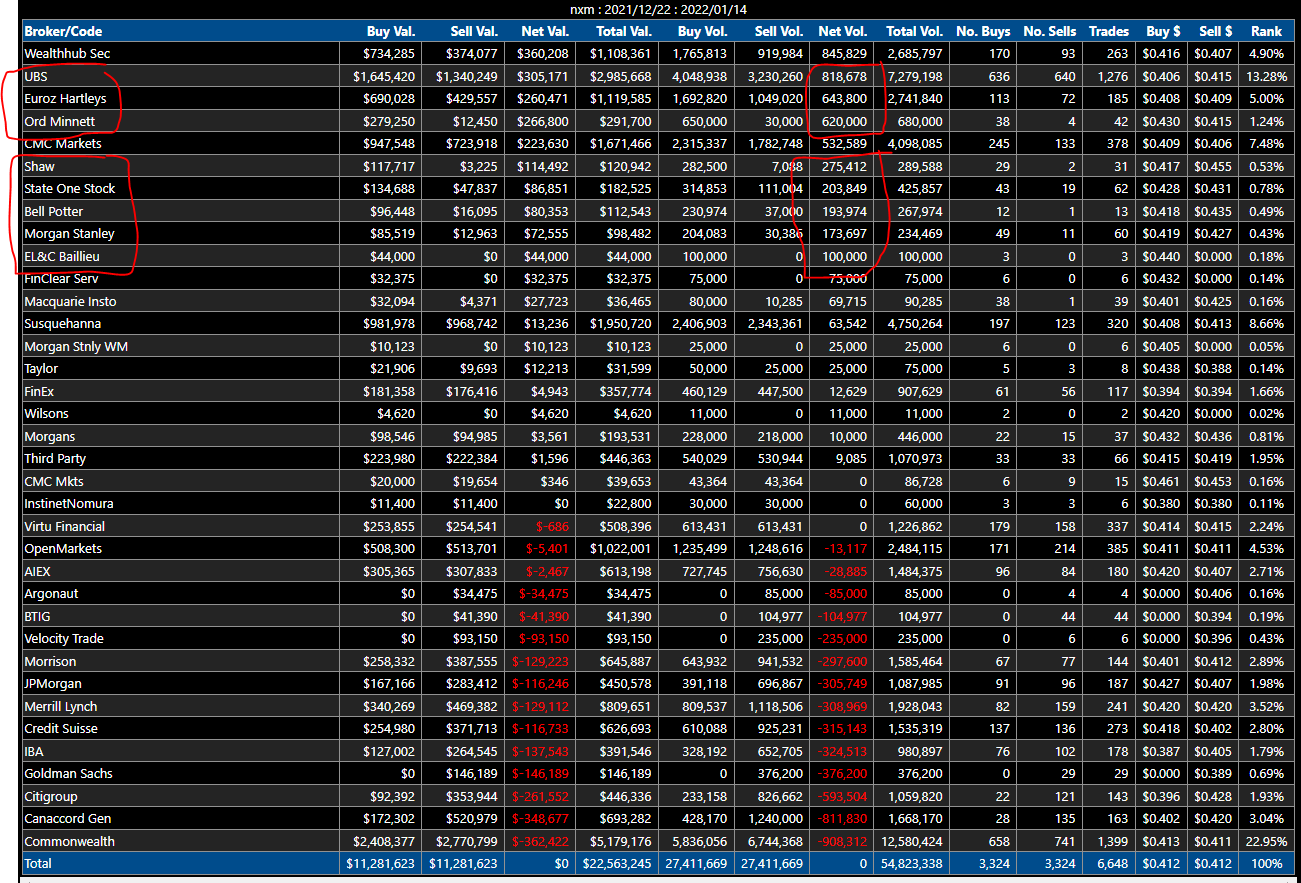The height and width of the screenshot is (883, 1301).
Task: Sort by the Buy Vol. column header
Action: click(702, 31)
